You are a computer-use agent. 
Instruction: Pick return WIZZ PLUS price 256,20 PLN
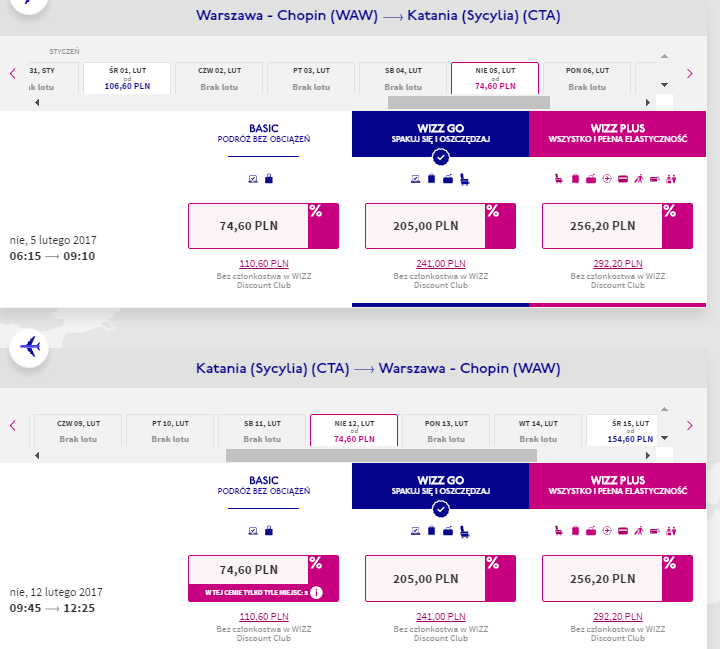pyautogui.click(x=618, y=578)
